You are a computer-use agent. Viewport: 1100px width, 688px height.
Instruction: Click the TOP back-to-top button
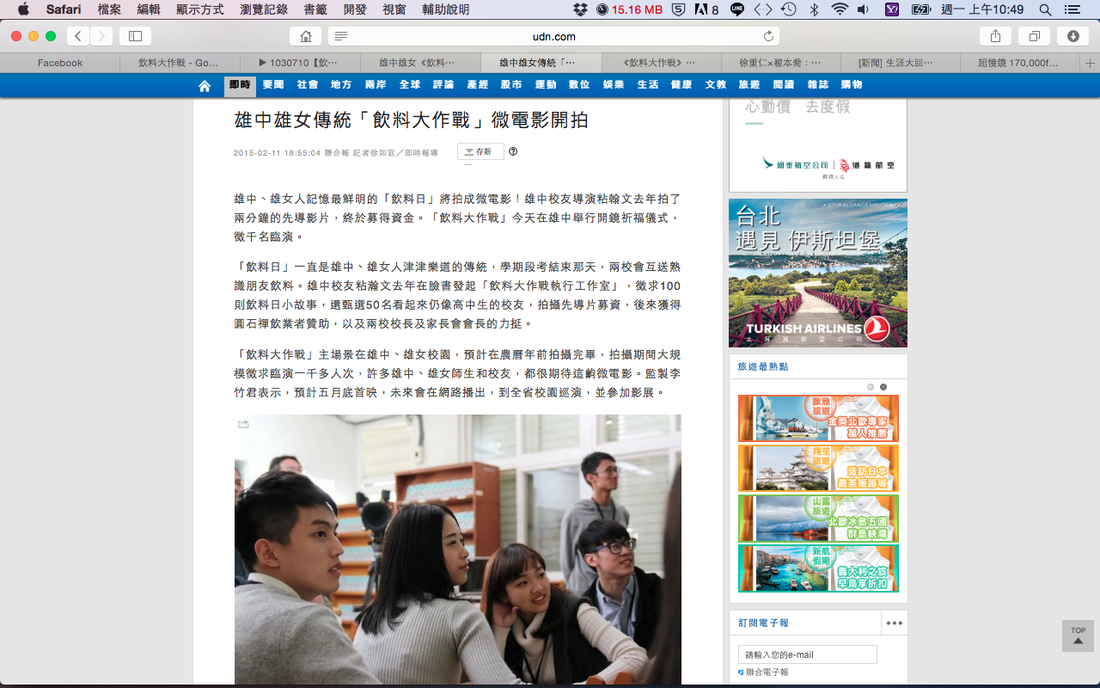pyautogui.click(x=1078, y=635)
